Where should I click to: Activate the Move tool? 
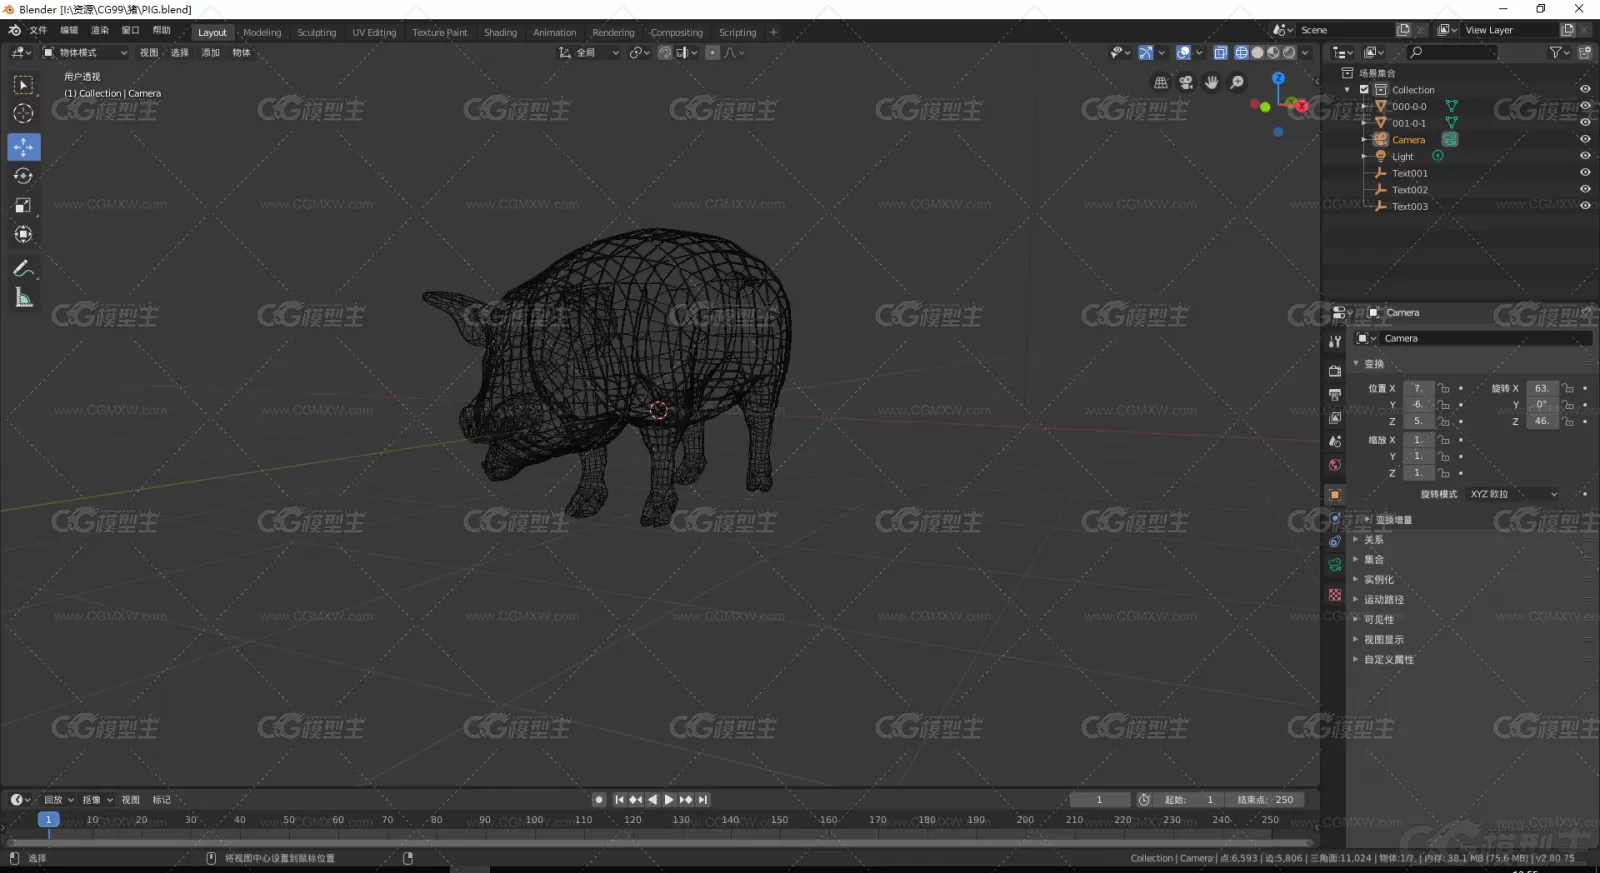click(24, 147)
